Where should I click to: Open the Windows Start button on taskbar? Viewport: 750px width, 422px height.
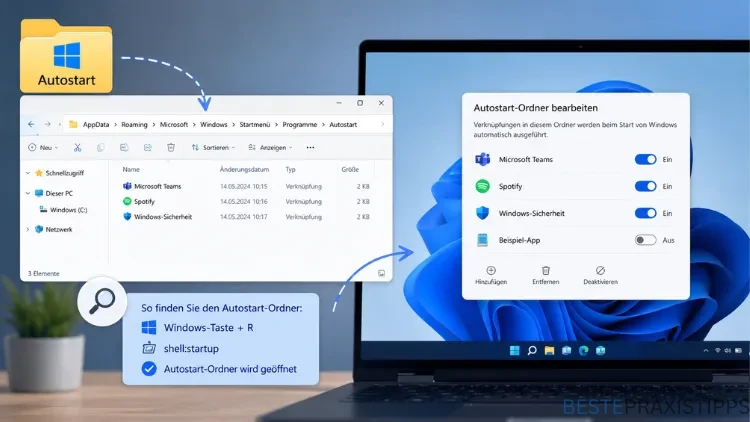(x=515, y=351)
